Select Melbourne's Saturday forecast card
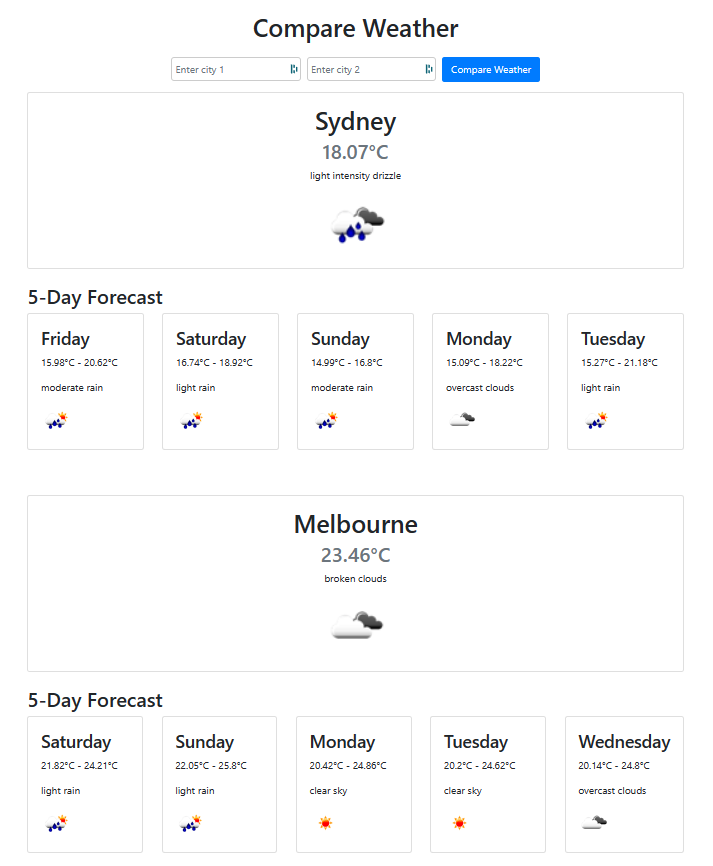The width and height of the screenshot is (713, 866). (85, 784)
